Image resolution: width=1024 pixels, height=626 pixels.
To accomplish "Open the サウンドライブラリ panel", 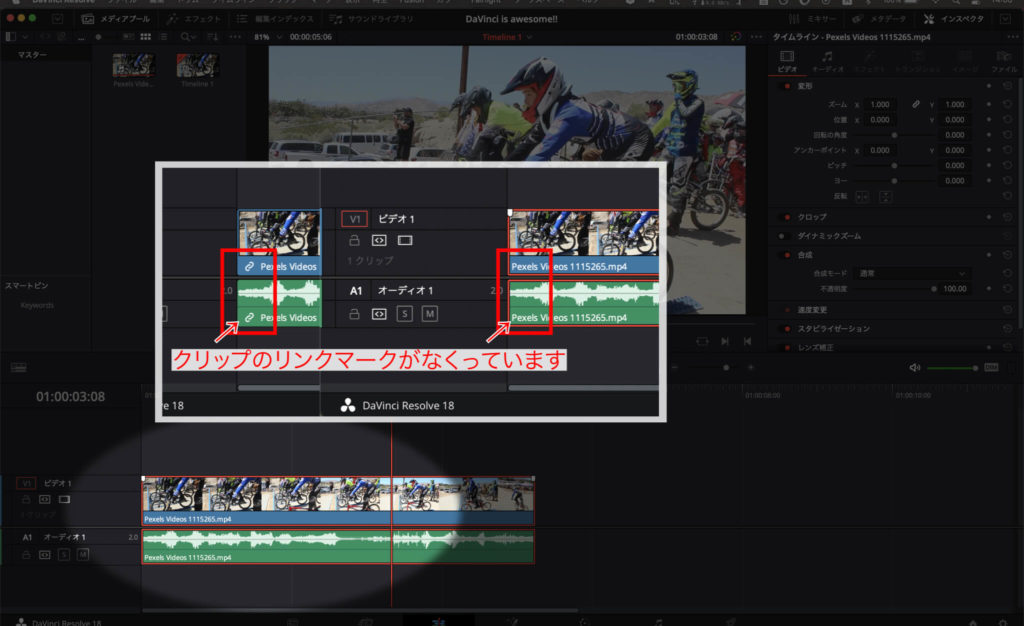I will [371, 19].
